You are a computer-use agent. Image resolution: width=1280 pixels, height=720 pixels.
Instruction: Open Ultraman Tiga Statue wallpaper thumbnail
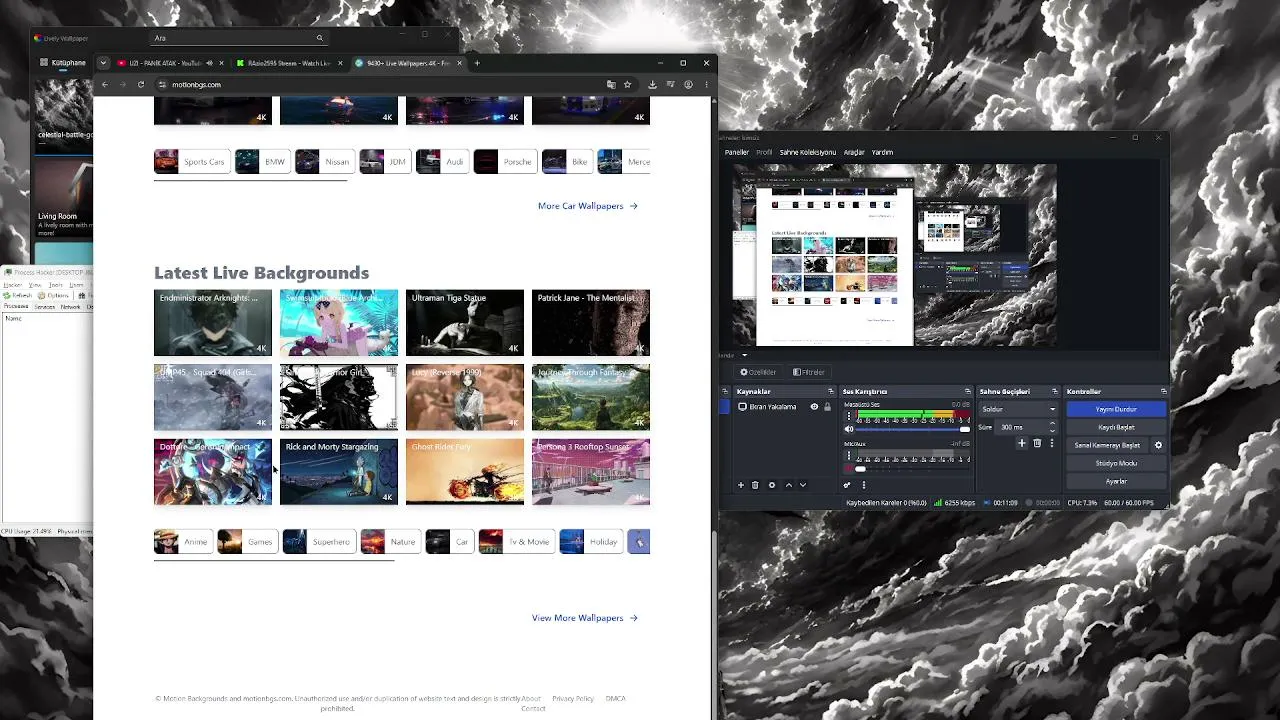coord(465,322)
